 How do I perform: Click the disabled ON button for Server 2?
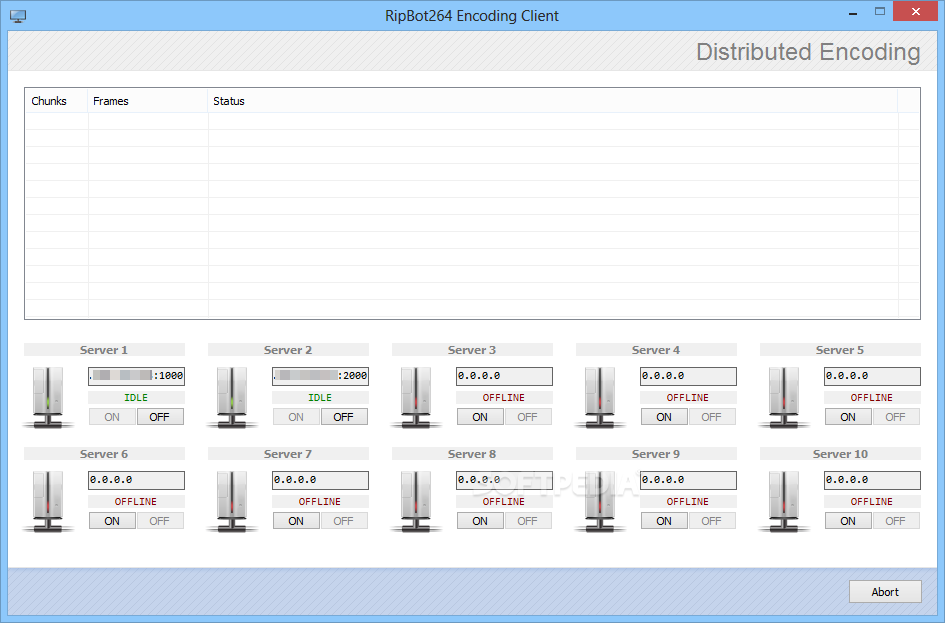(296, 417)
